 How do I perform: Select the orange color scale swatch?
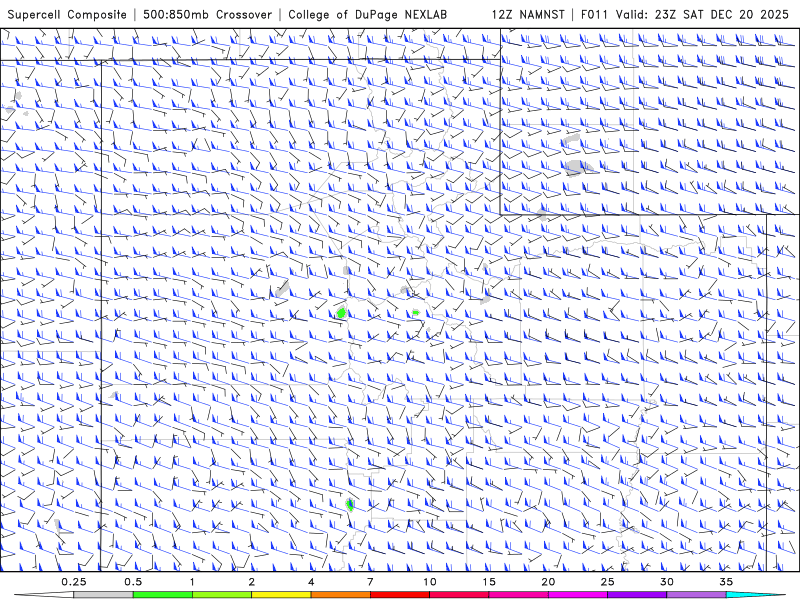(x=340, y=595)
